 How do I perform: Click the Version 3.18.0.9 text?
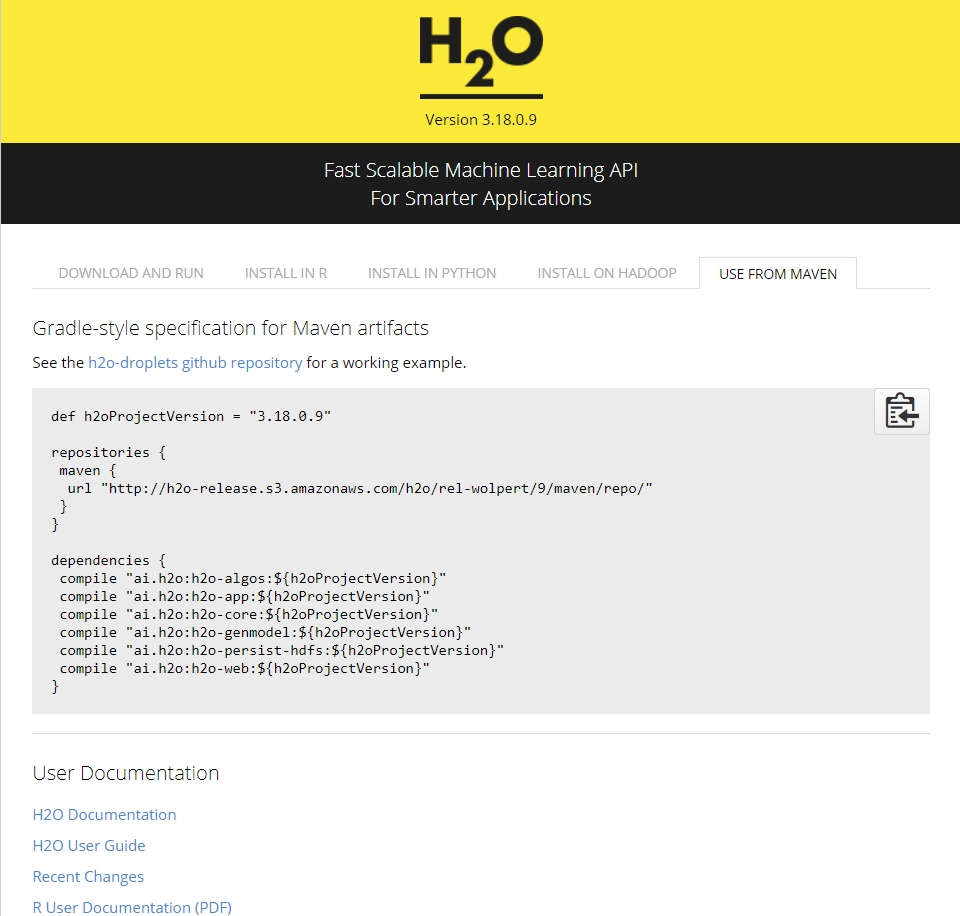[481, 120]
